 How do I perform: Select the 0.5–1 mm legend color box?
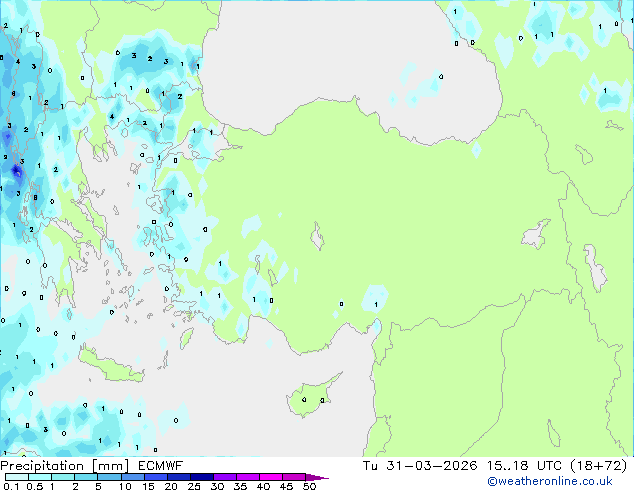(x=40, y=477)
